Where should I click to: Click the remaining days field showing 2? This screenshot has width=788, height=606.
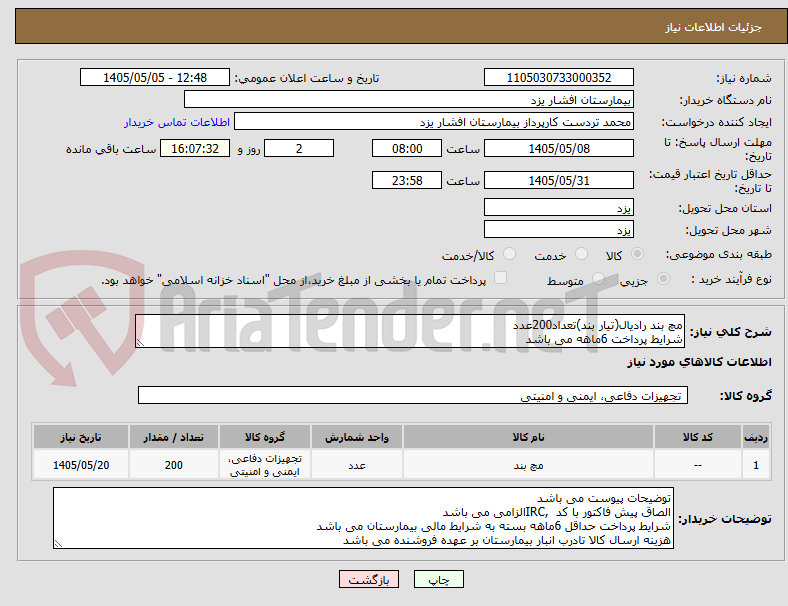coord(299,149)
